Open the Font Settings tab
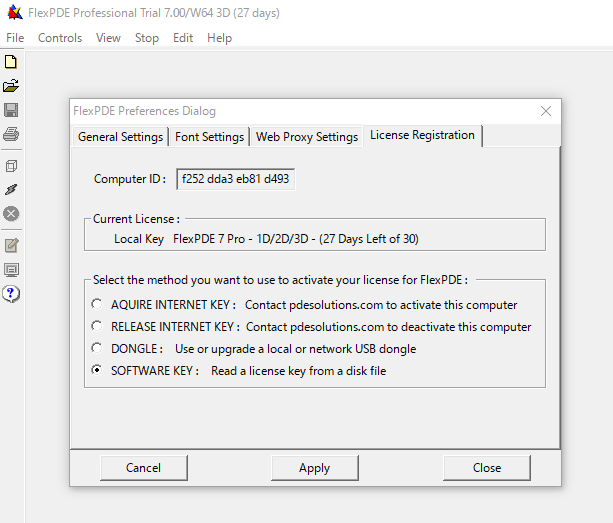Viewport: 613px width, 523px height. pos(209,137)
